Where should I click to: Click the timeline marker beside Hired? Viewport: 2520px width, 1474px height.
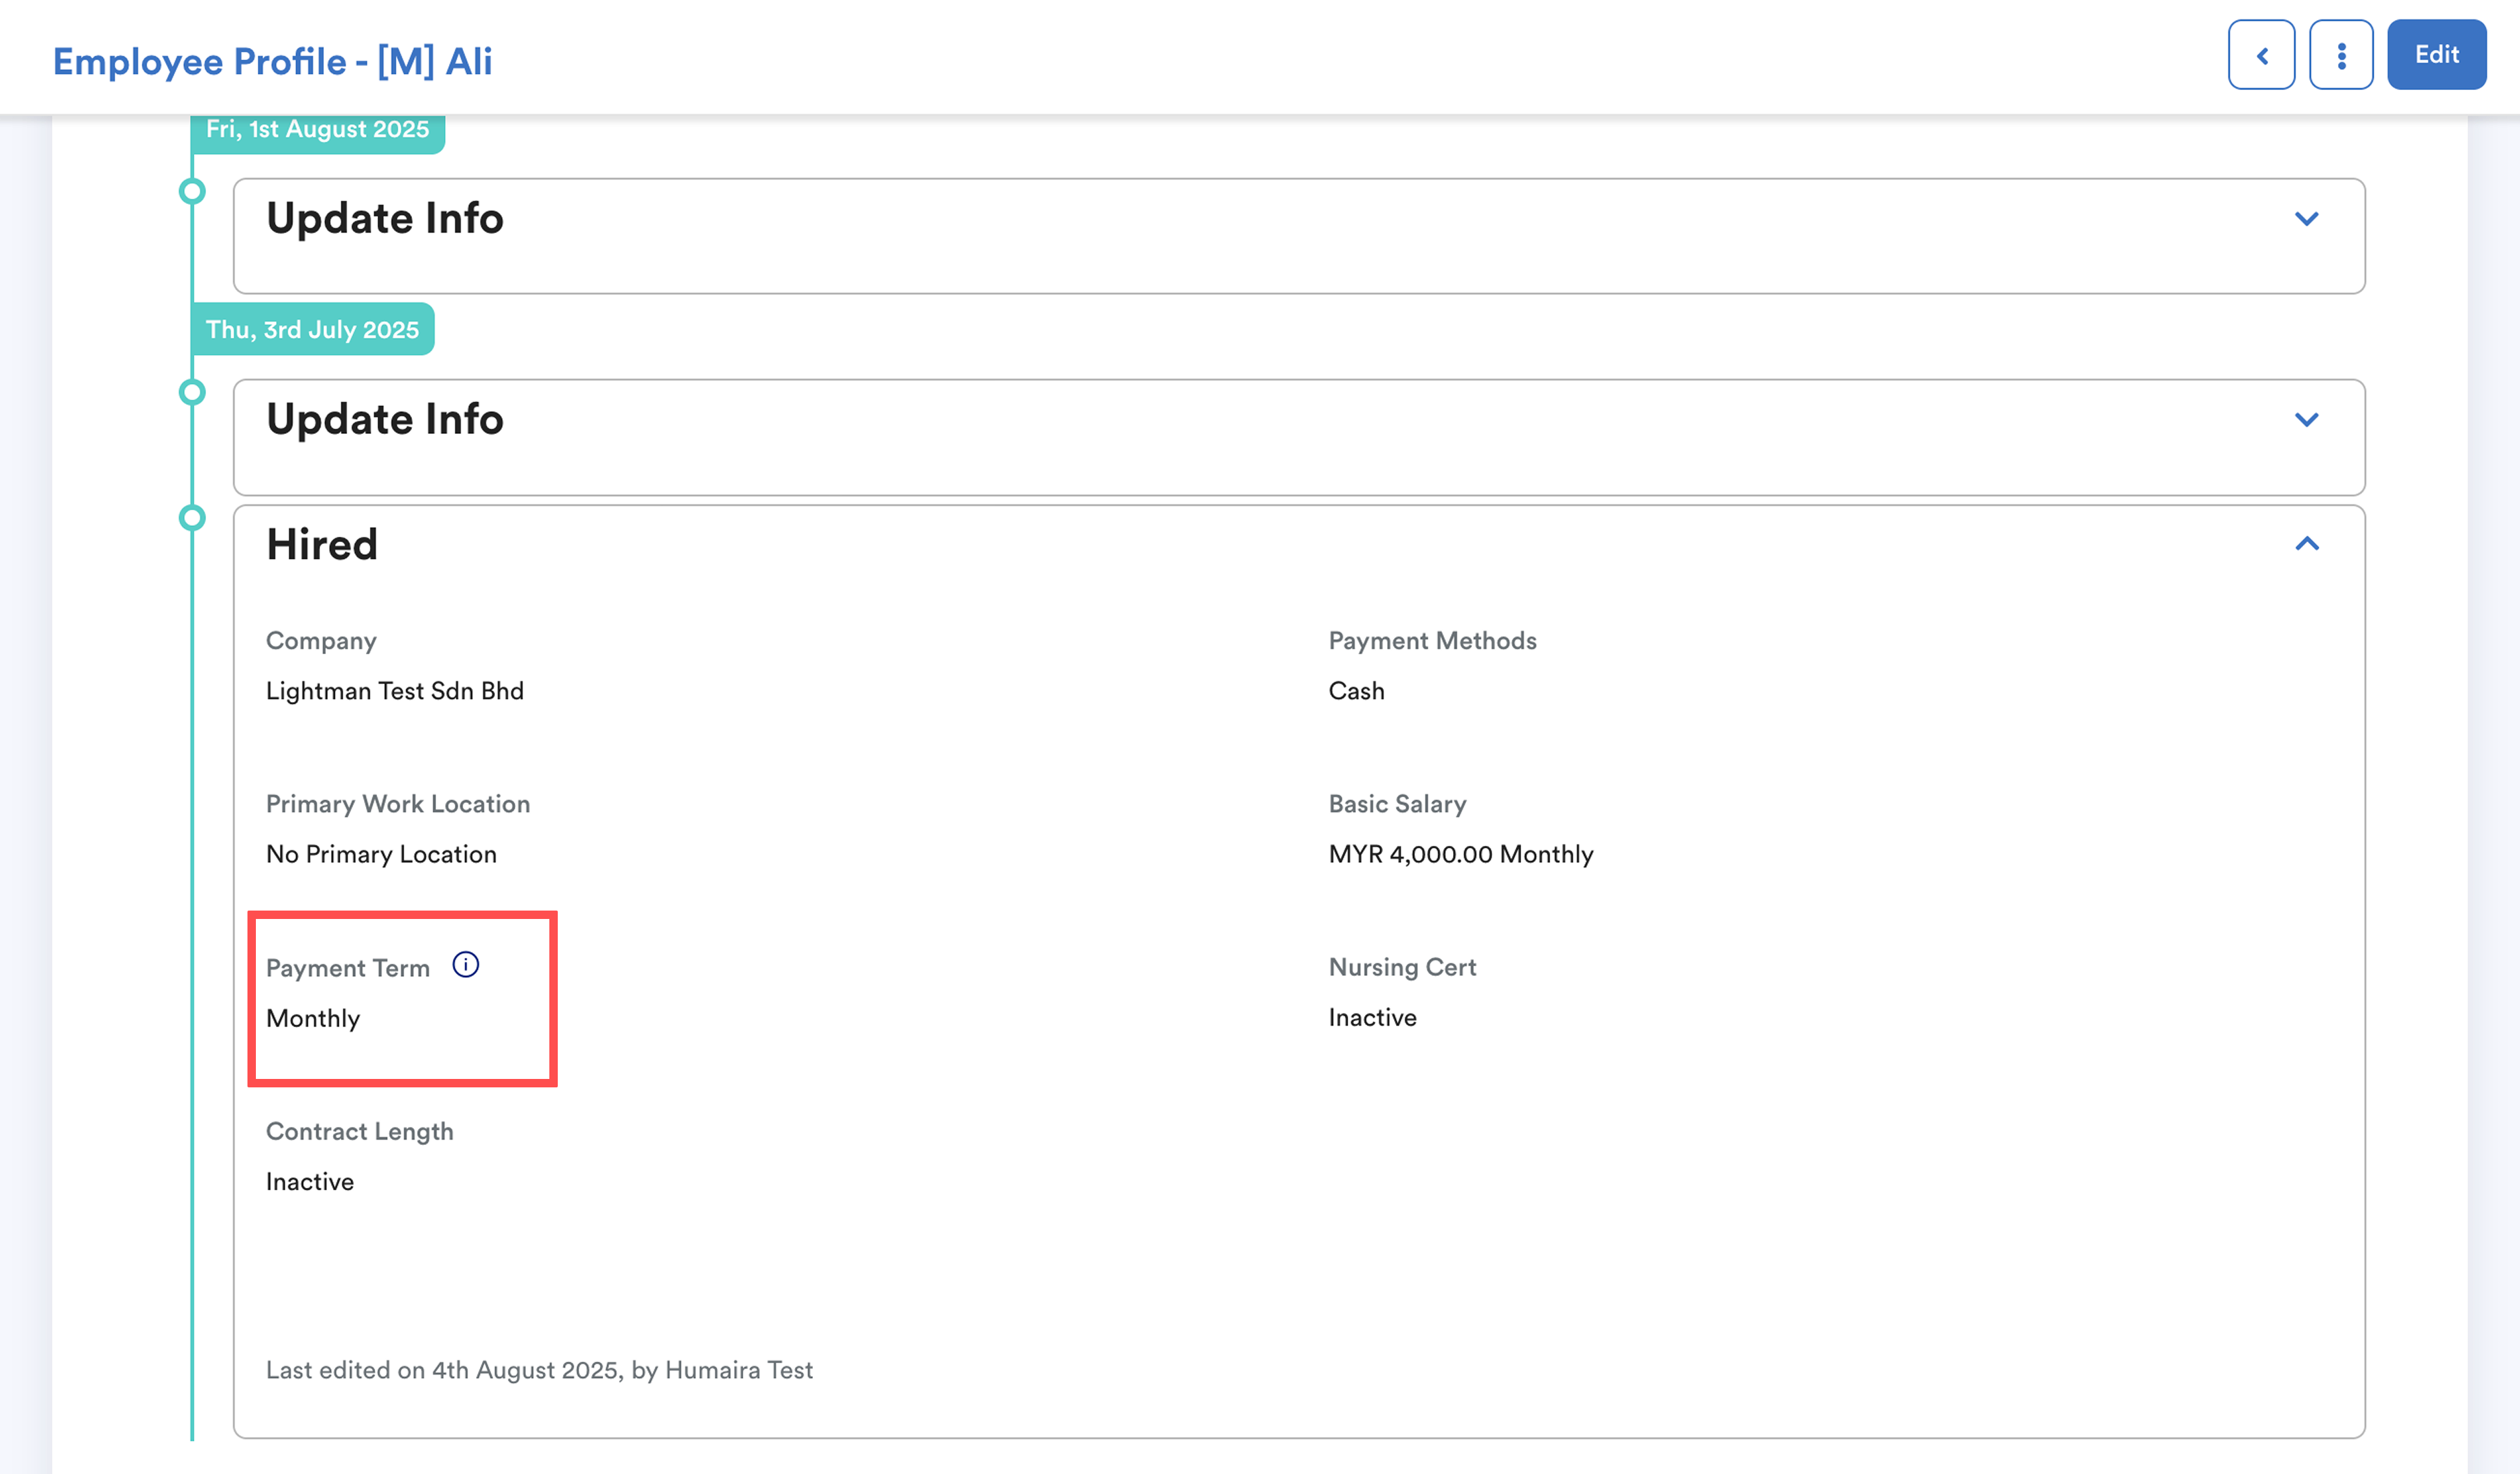point(192,518)
